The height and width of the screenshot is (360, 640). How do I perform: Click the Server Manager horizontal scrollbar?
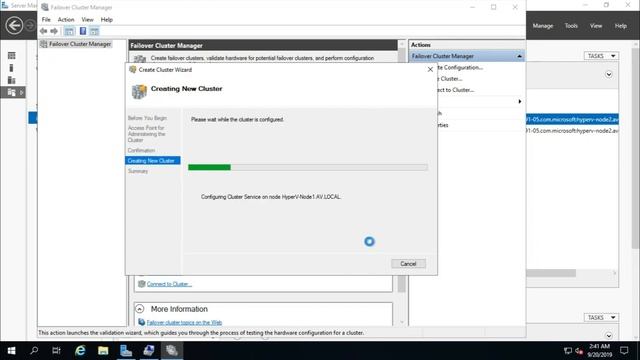click(551, 273)
